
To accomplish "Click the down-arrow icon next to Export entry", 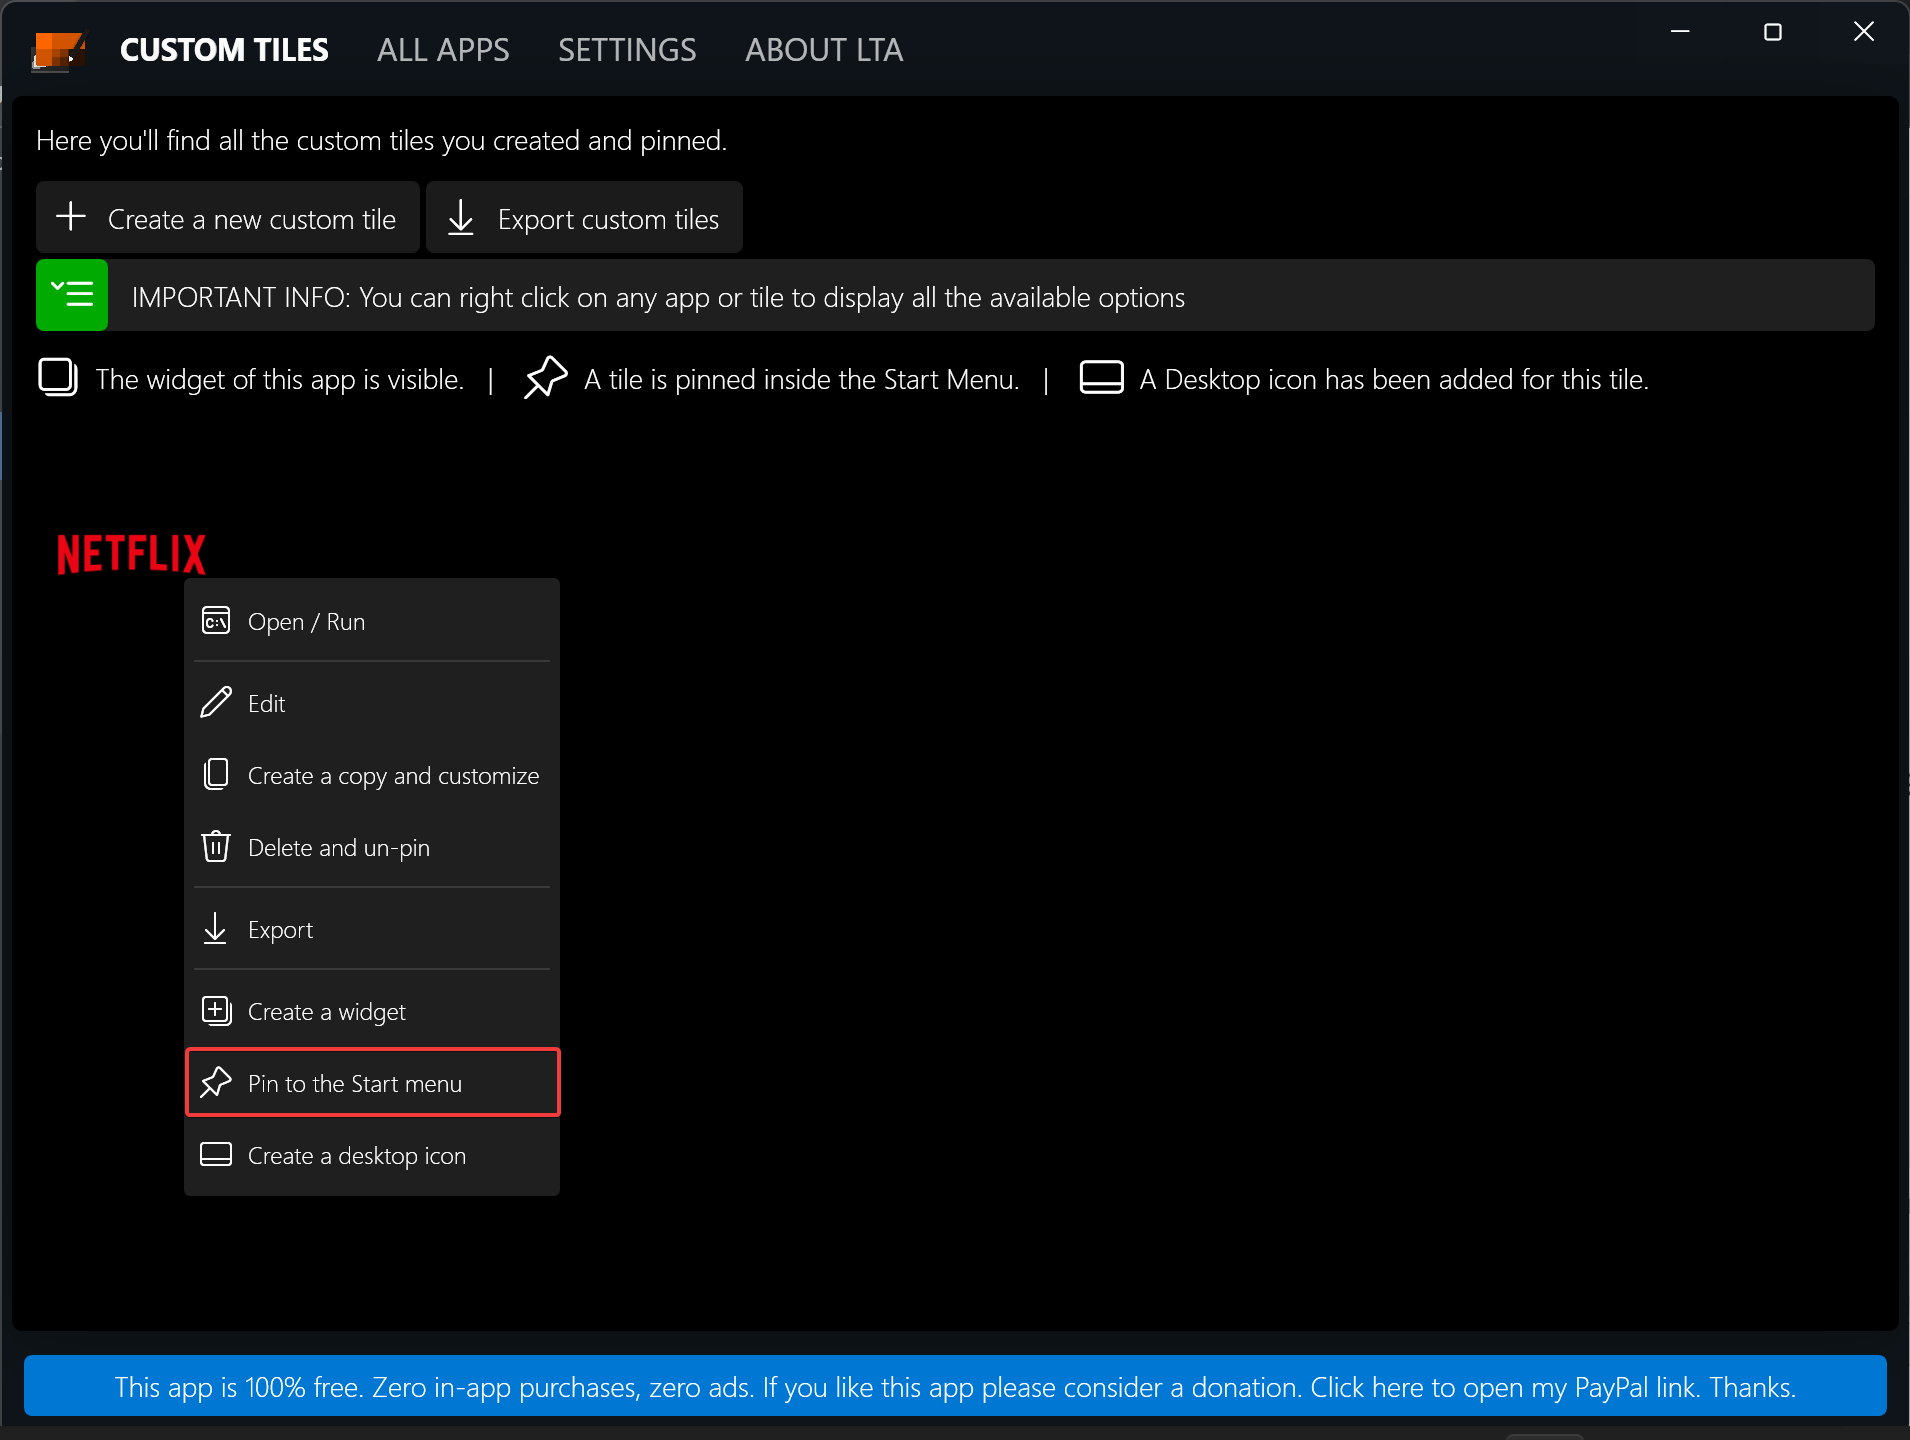I will 216,929.
